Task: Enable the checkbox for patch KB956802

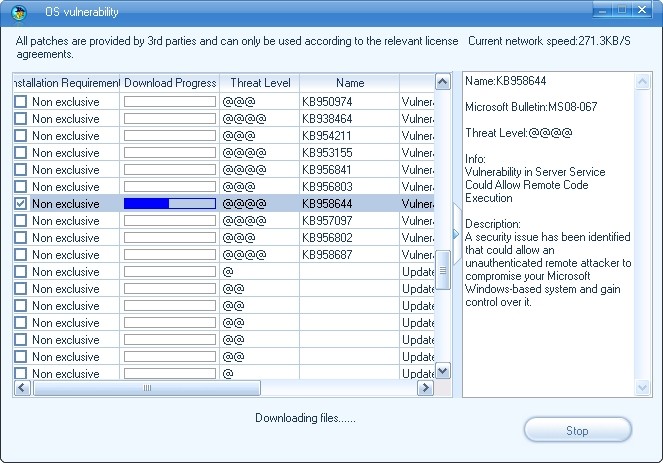Action: [21, 238]
